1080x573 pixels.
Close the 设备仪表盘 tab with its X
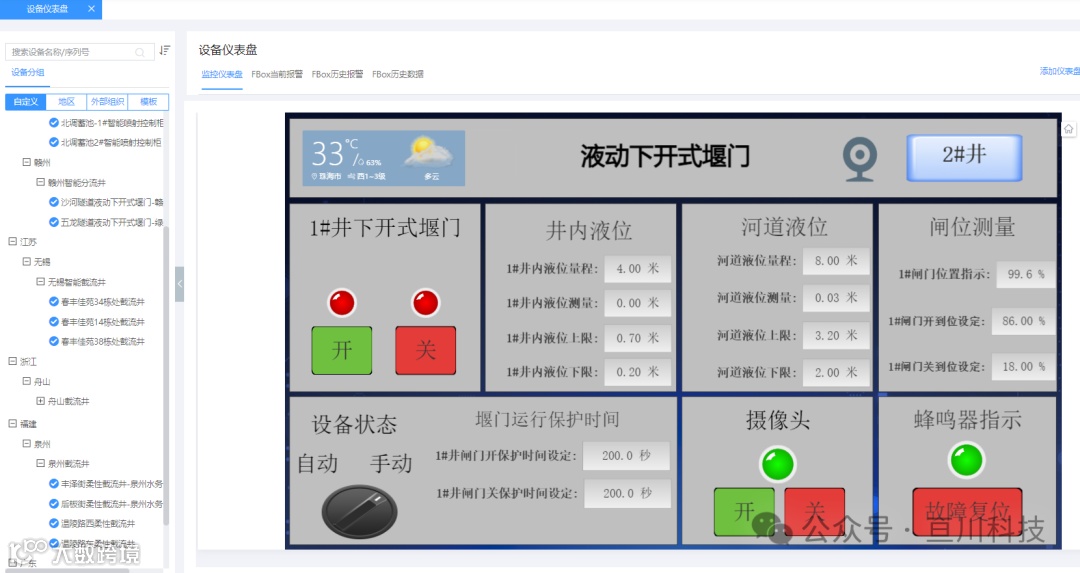tap(91, 9)
